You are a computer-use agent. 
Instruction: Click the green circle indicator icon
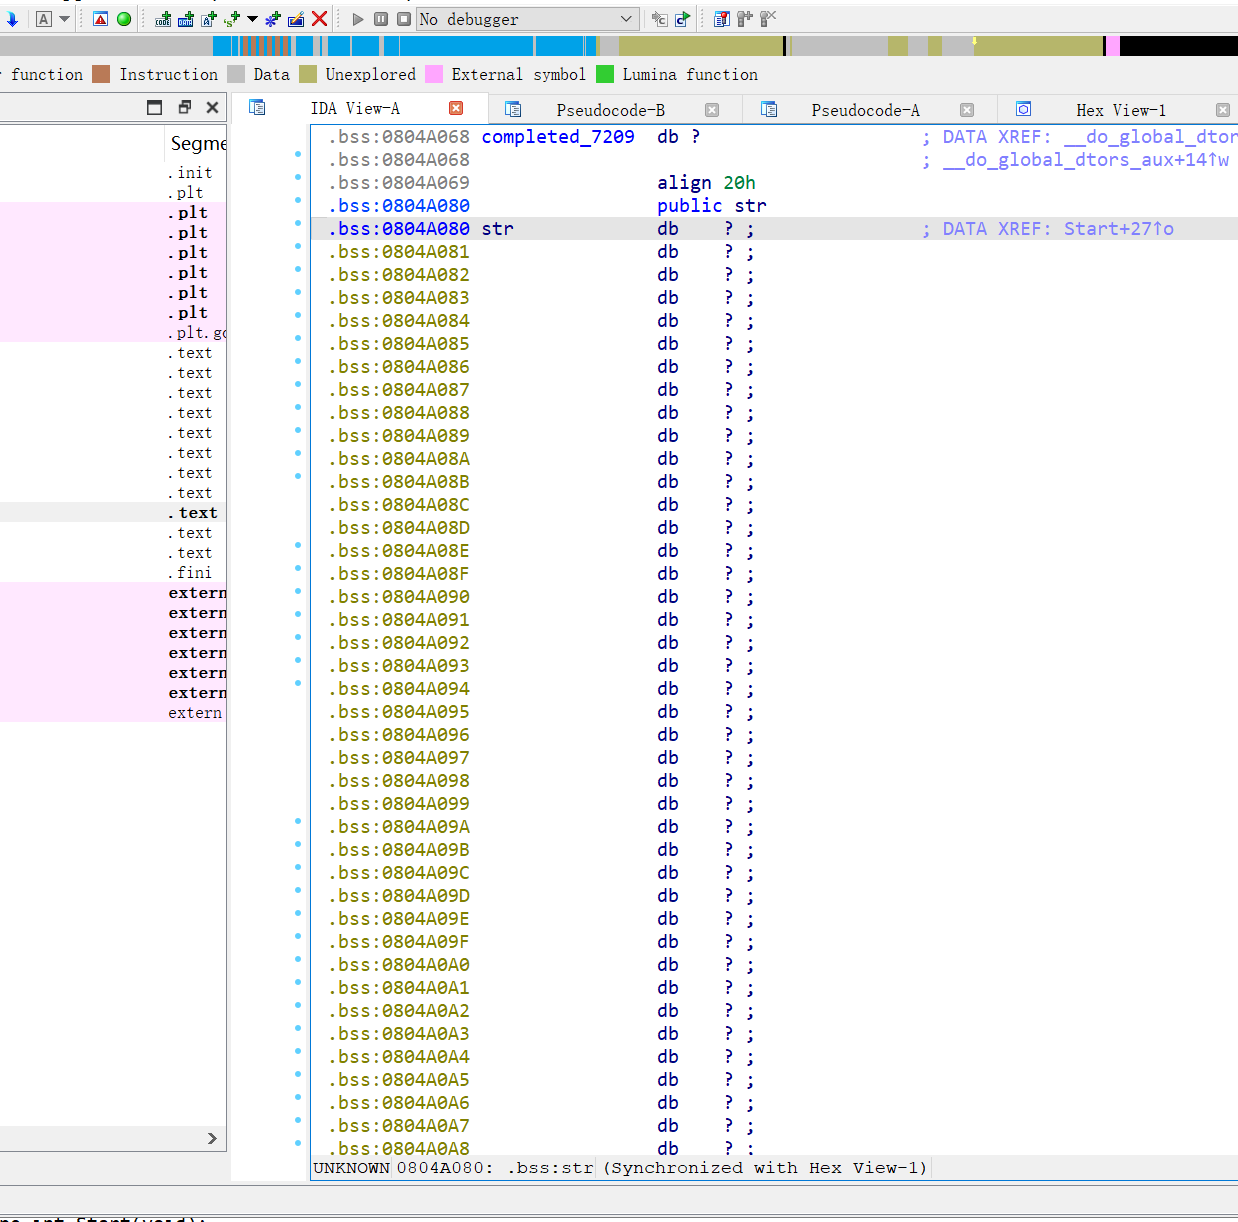click(124, 19)
